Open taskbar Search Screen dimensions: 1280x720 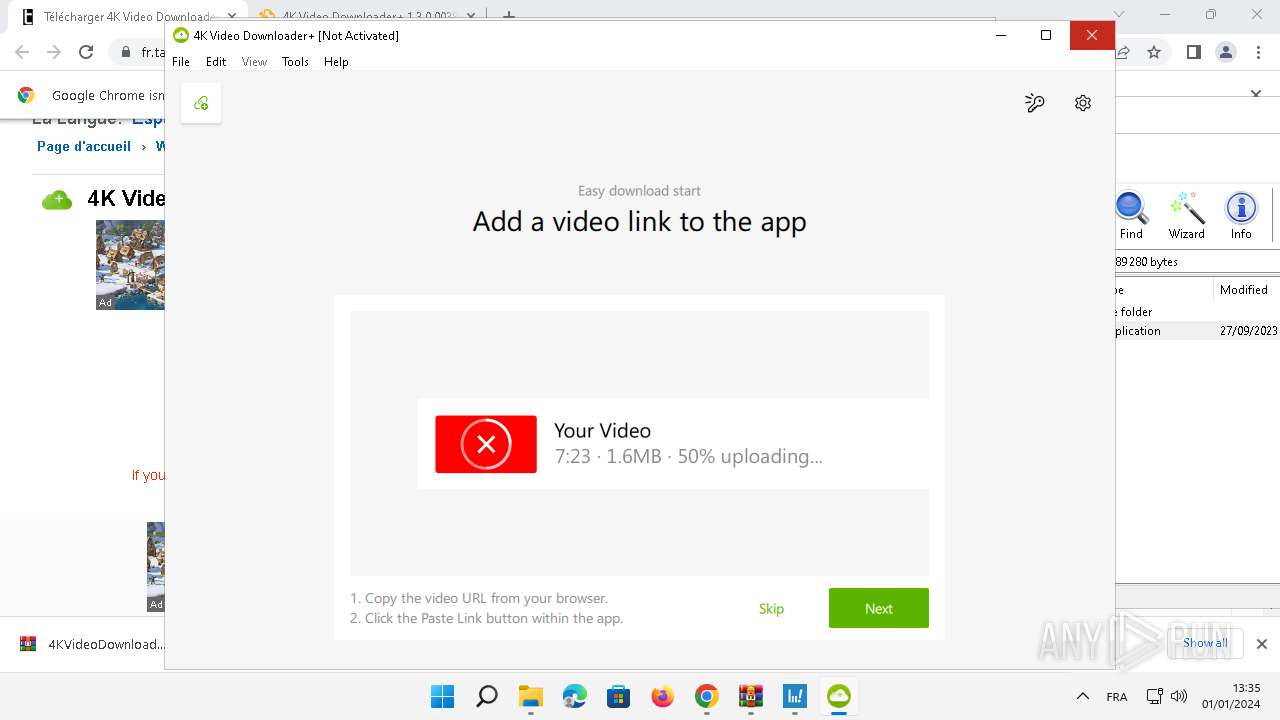click(487, 696)
